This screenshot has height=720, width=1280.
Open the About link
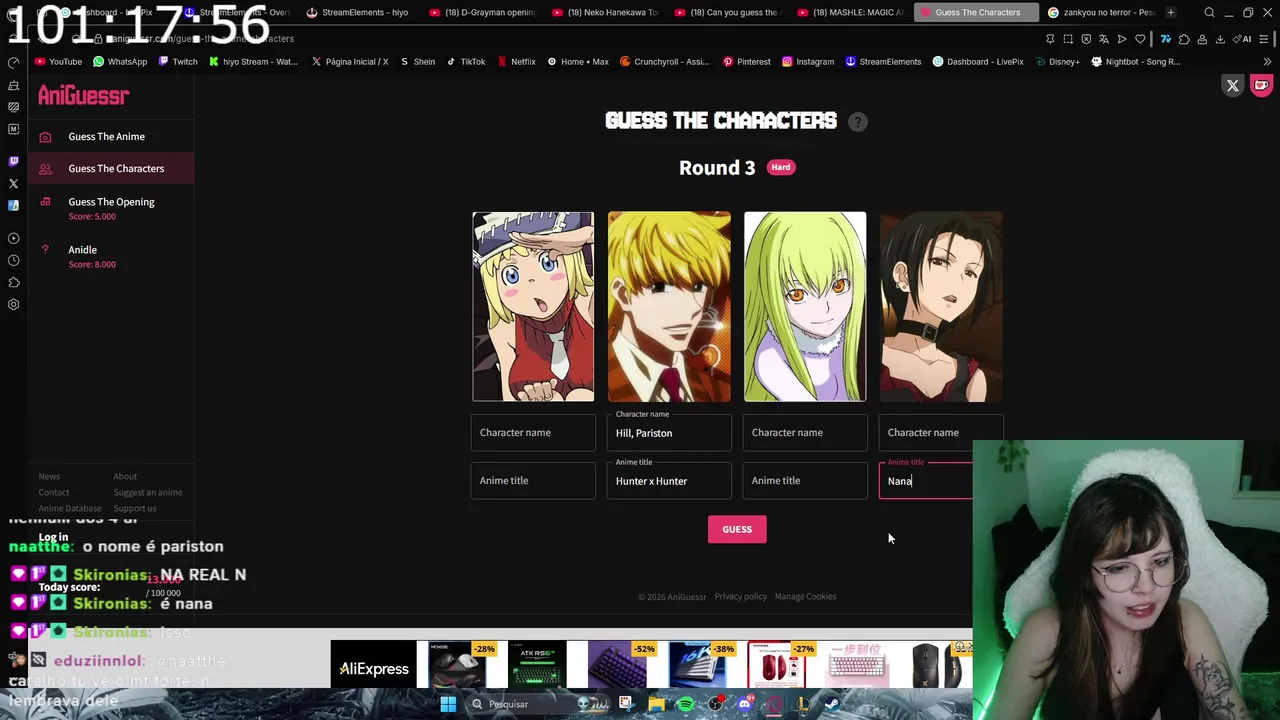point(125,477)
